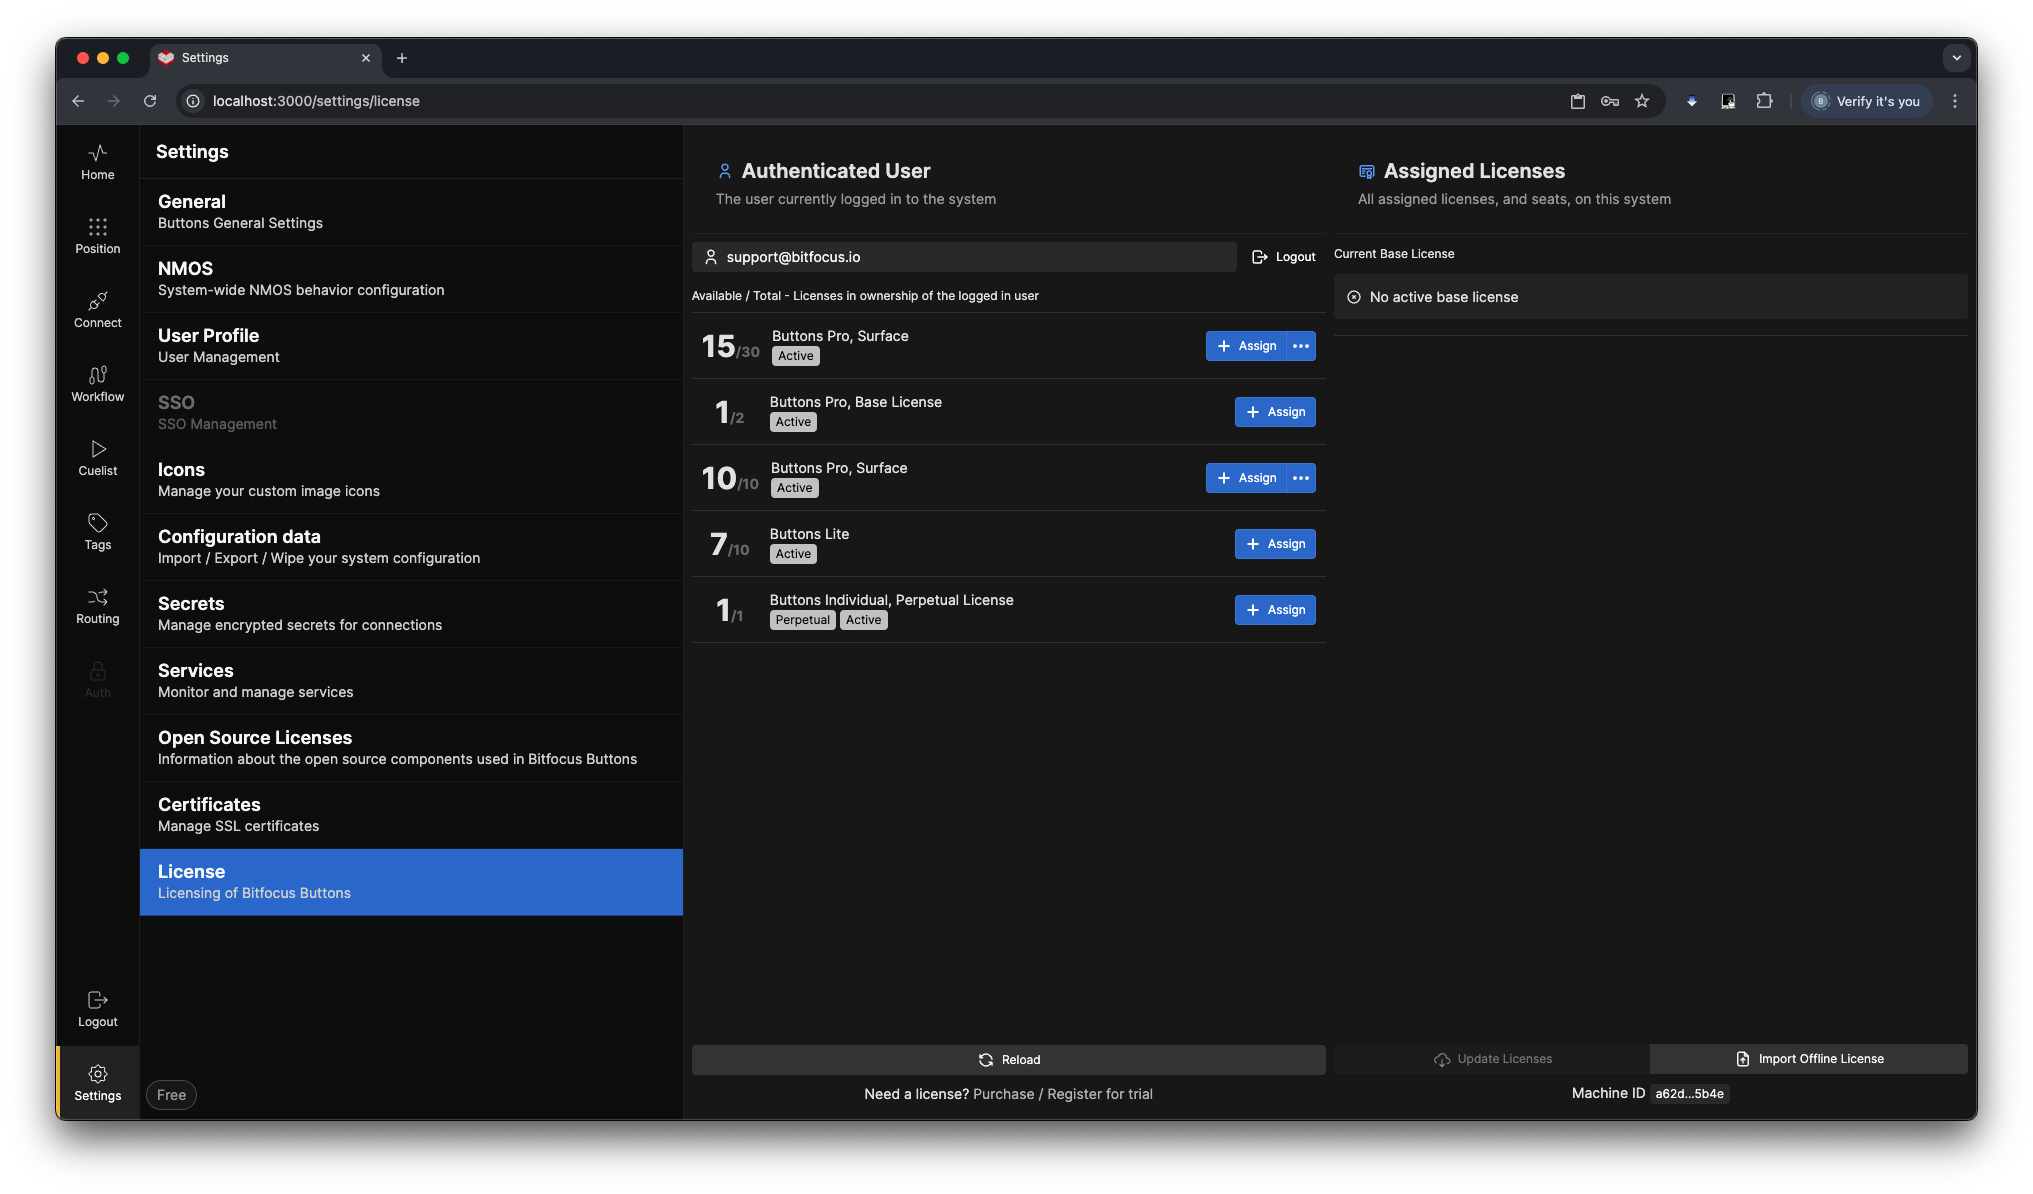Follow the Register for trial link

click(x=1100, y=1094)
